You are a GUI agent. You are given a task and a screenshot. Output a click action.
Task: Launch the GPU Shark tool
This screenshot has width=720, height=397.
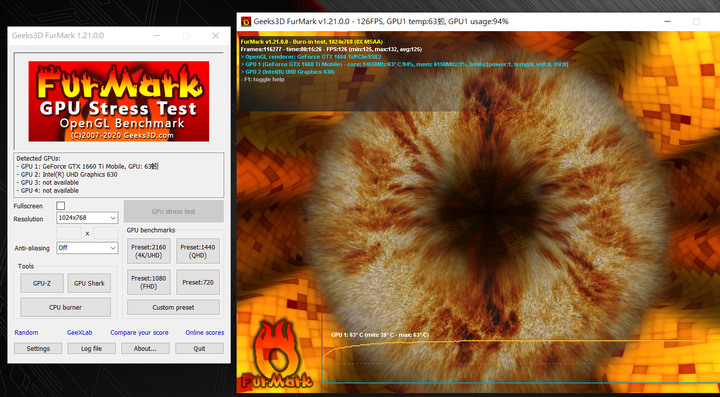click(x=89, y=283)
